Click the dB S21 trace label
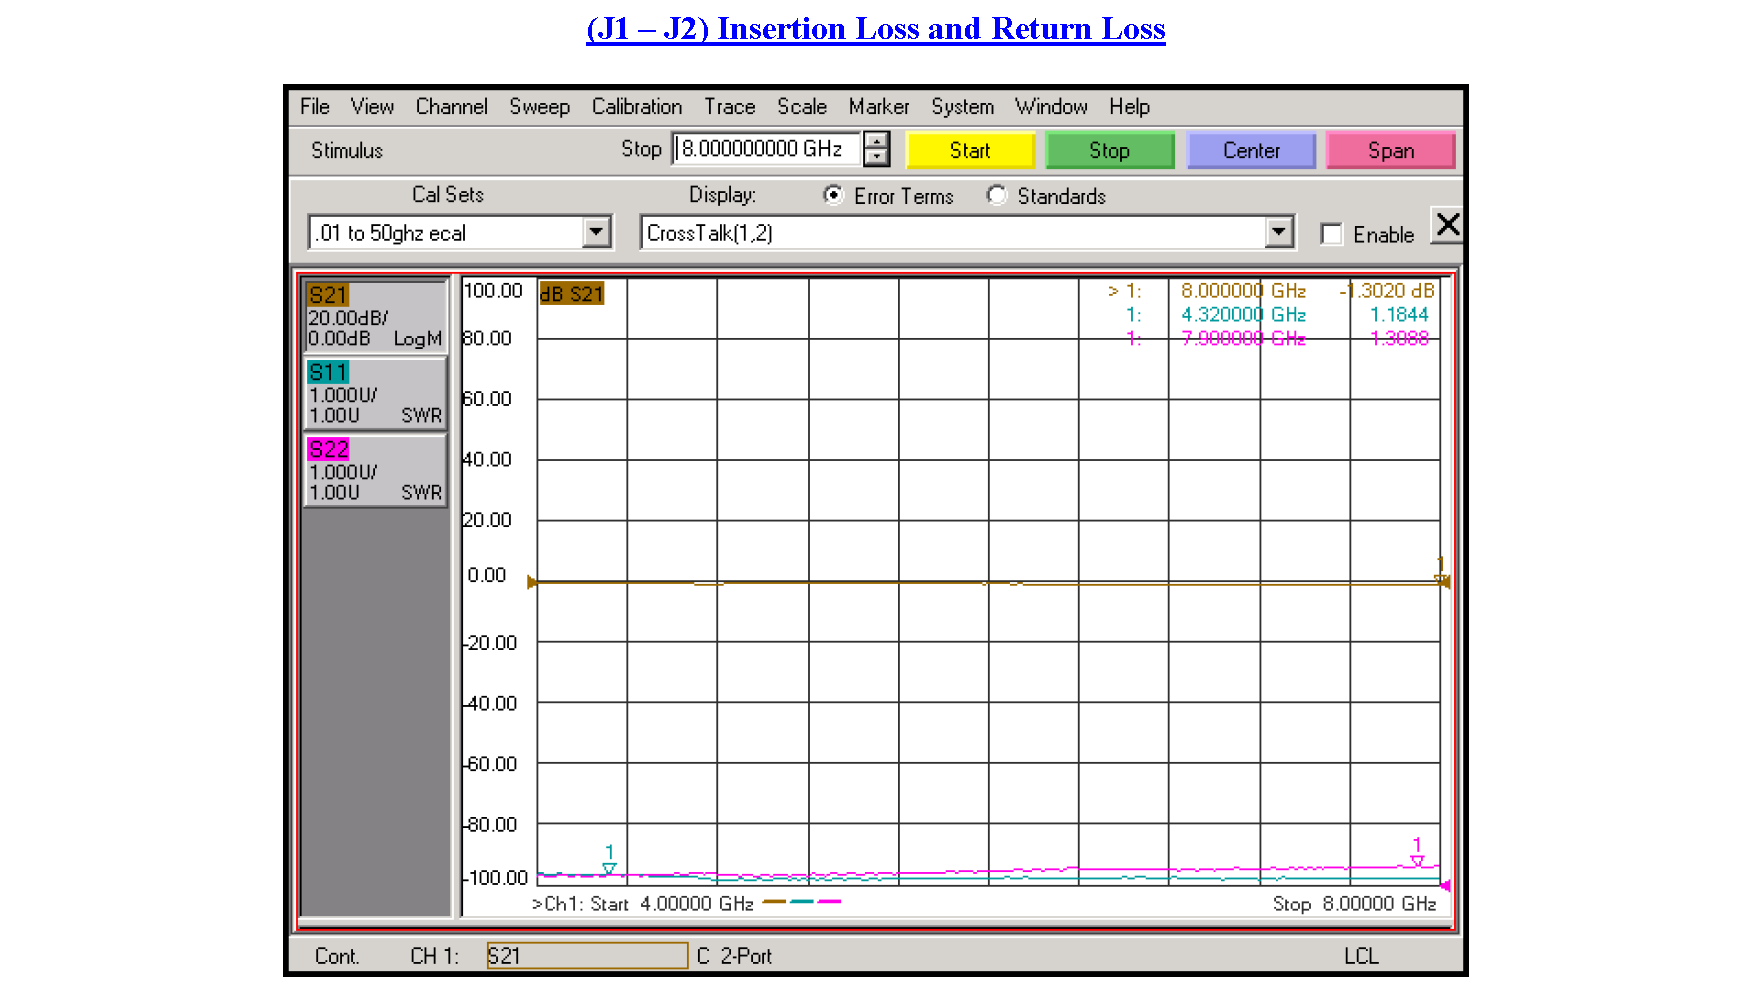The image size is (1752, 996). (x=572, y=294)
